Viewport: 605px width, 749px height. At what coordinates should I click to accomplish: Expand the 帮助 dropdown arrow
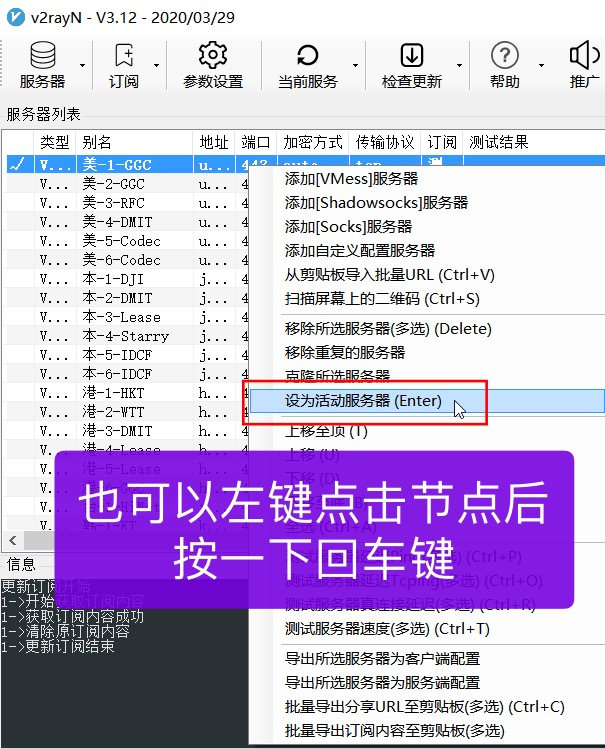(x=541, y=65)
